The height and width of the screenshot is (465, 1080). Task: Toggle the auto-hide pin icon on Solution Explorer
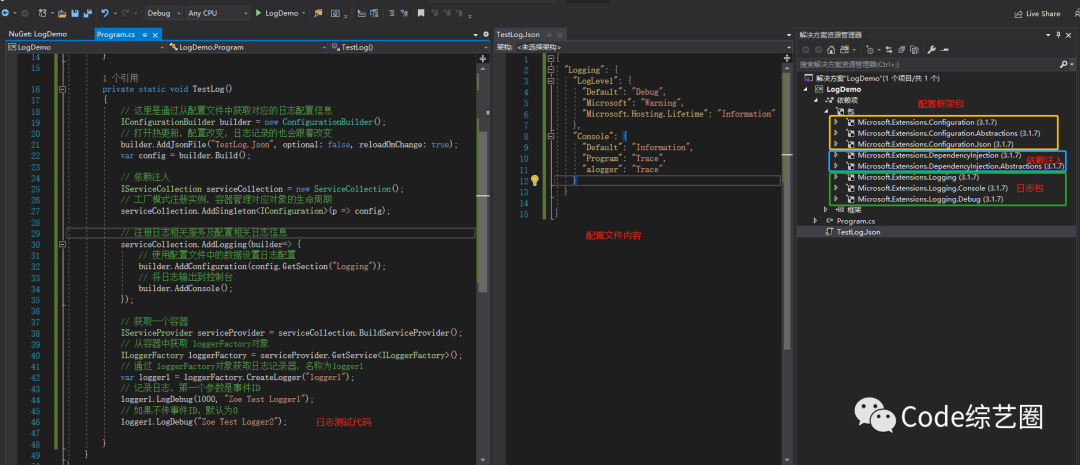coord(1058,34)
